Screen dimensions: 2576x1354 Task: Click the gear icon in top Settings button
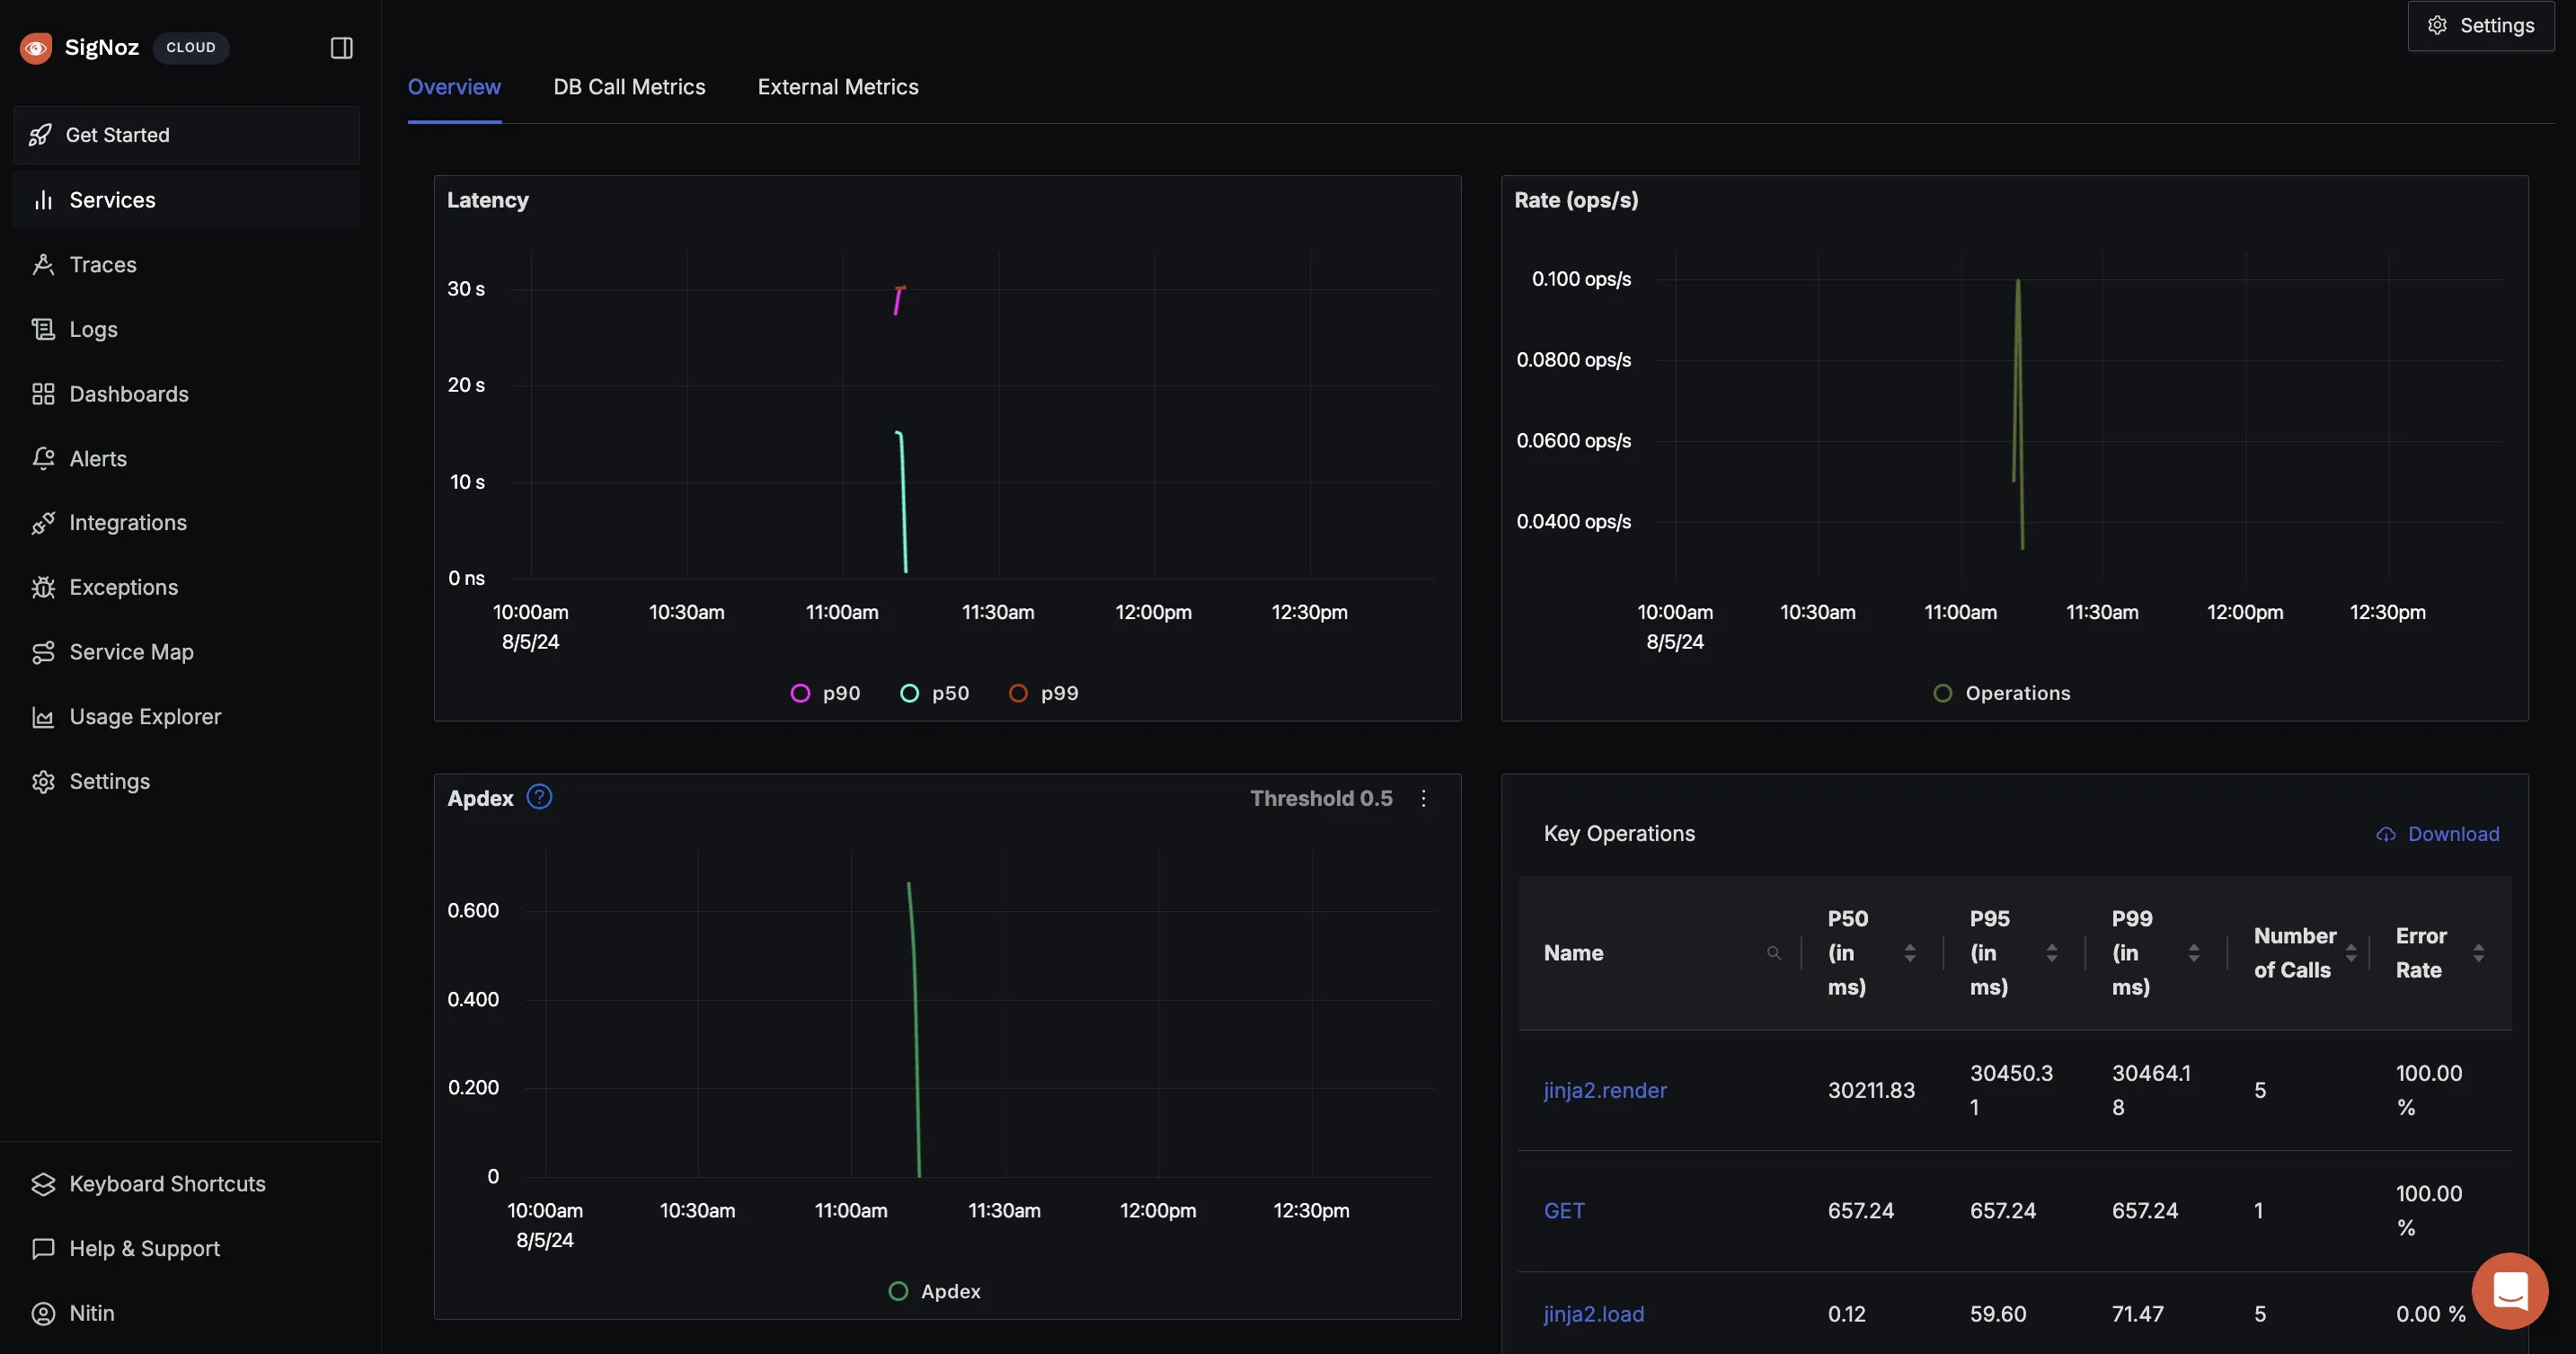tap(2438, 25)
